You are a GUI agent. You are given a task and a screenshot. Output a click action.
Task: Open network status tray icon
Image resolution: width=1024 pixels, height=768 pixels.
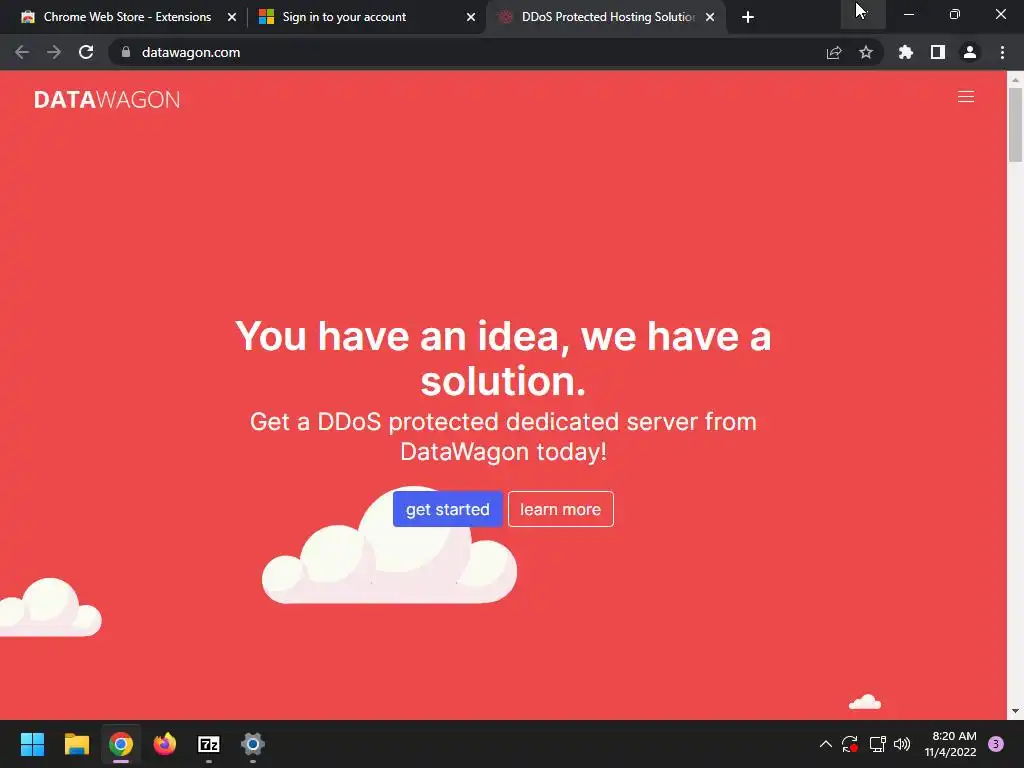pos(877,744)
